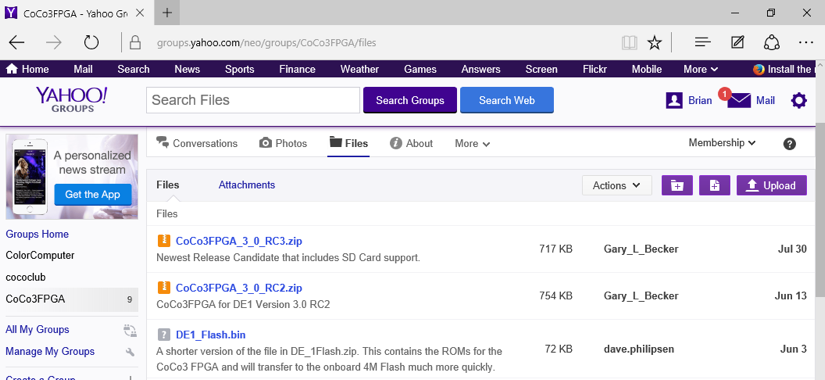Open the browser More actions ellipsis
This screenshot has width=825, height=380.
pos(806,43)
